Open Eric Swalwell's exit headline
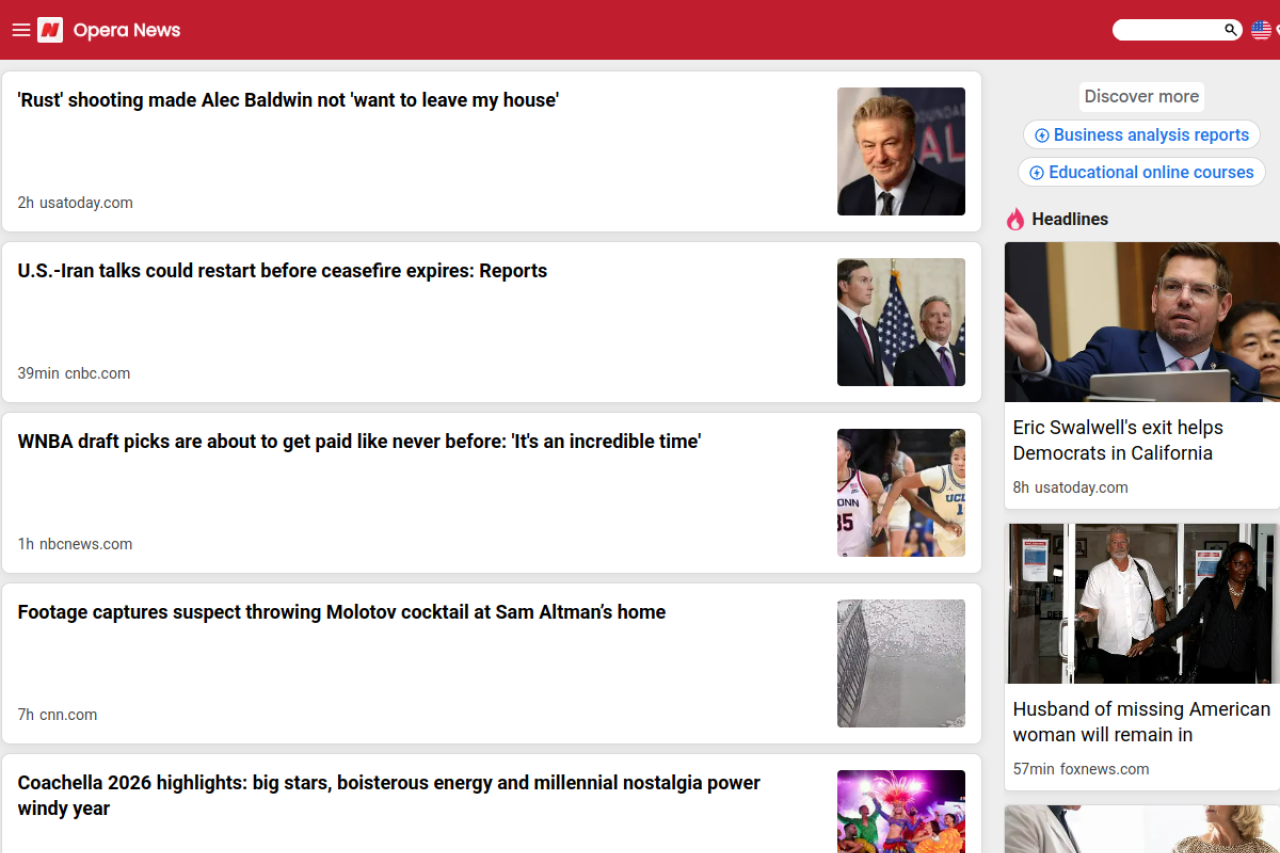Viewport: 1280px width, 853px height. point(1117,440)
